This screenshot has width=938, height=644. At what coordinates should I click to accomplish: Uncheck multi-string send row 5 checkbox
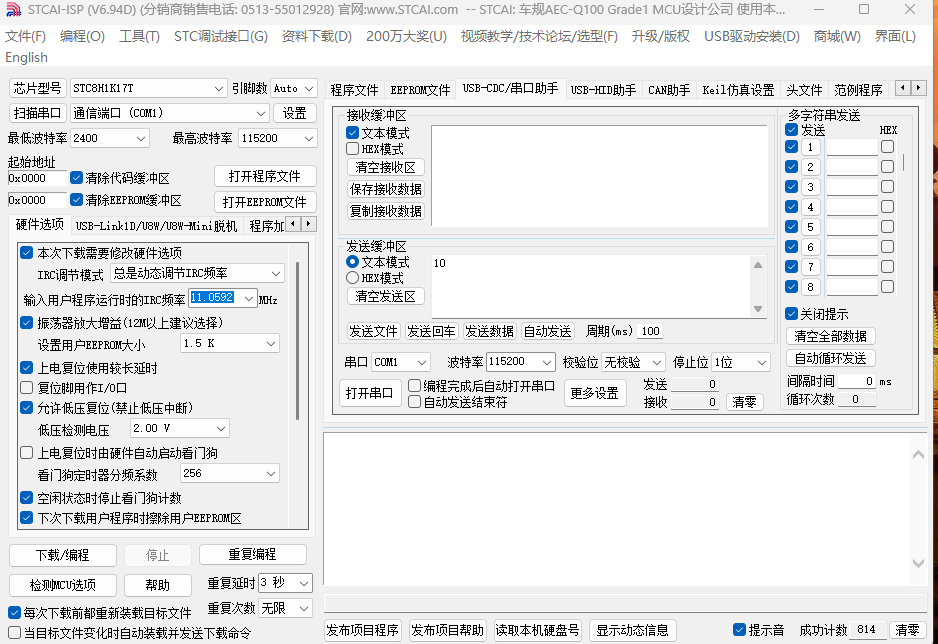(791, 227)
